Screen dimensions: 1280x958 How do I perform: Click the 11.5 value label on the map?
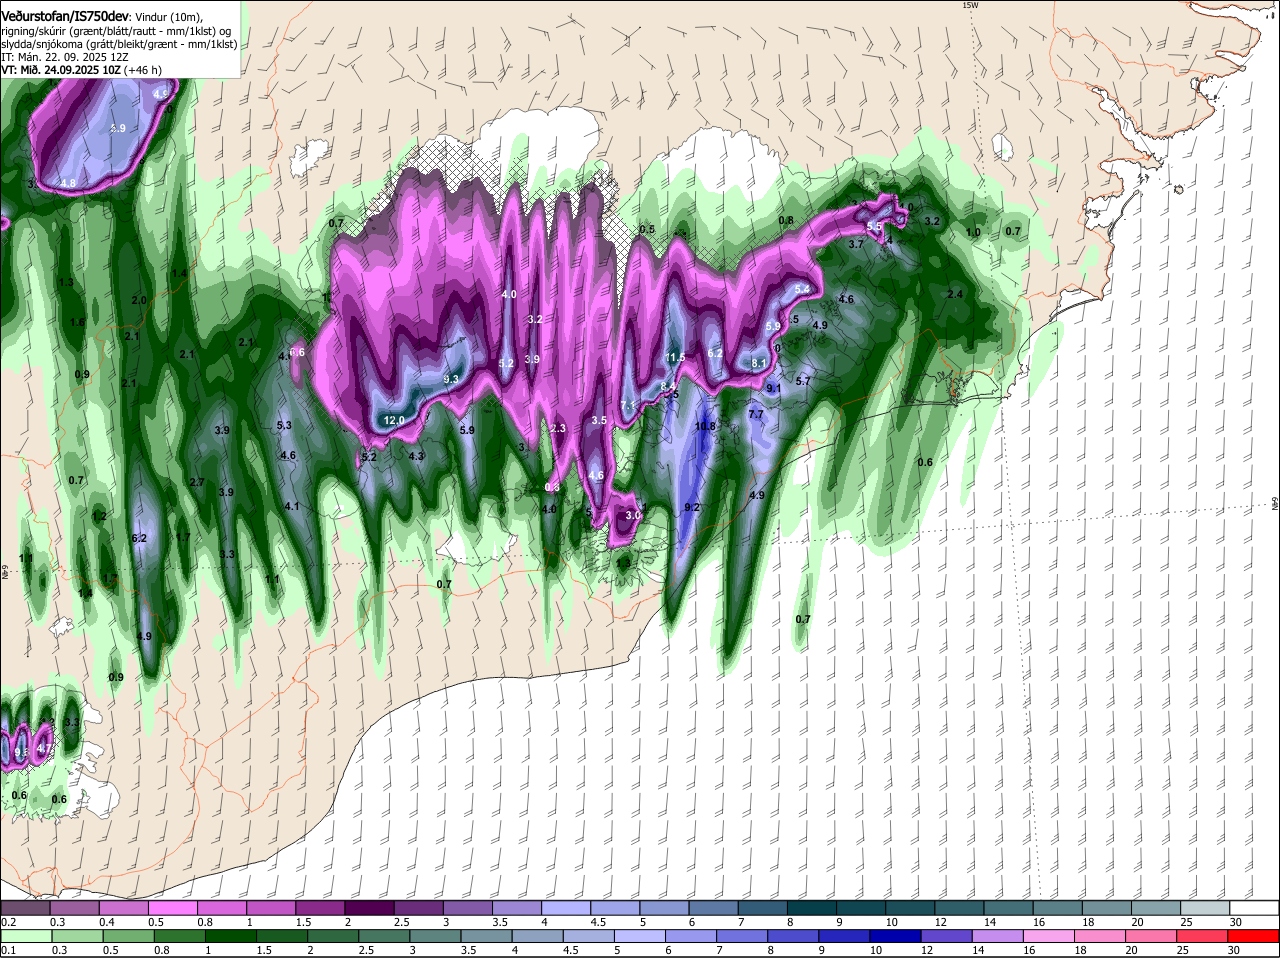click(x=675, y=358)
